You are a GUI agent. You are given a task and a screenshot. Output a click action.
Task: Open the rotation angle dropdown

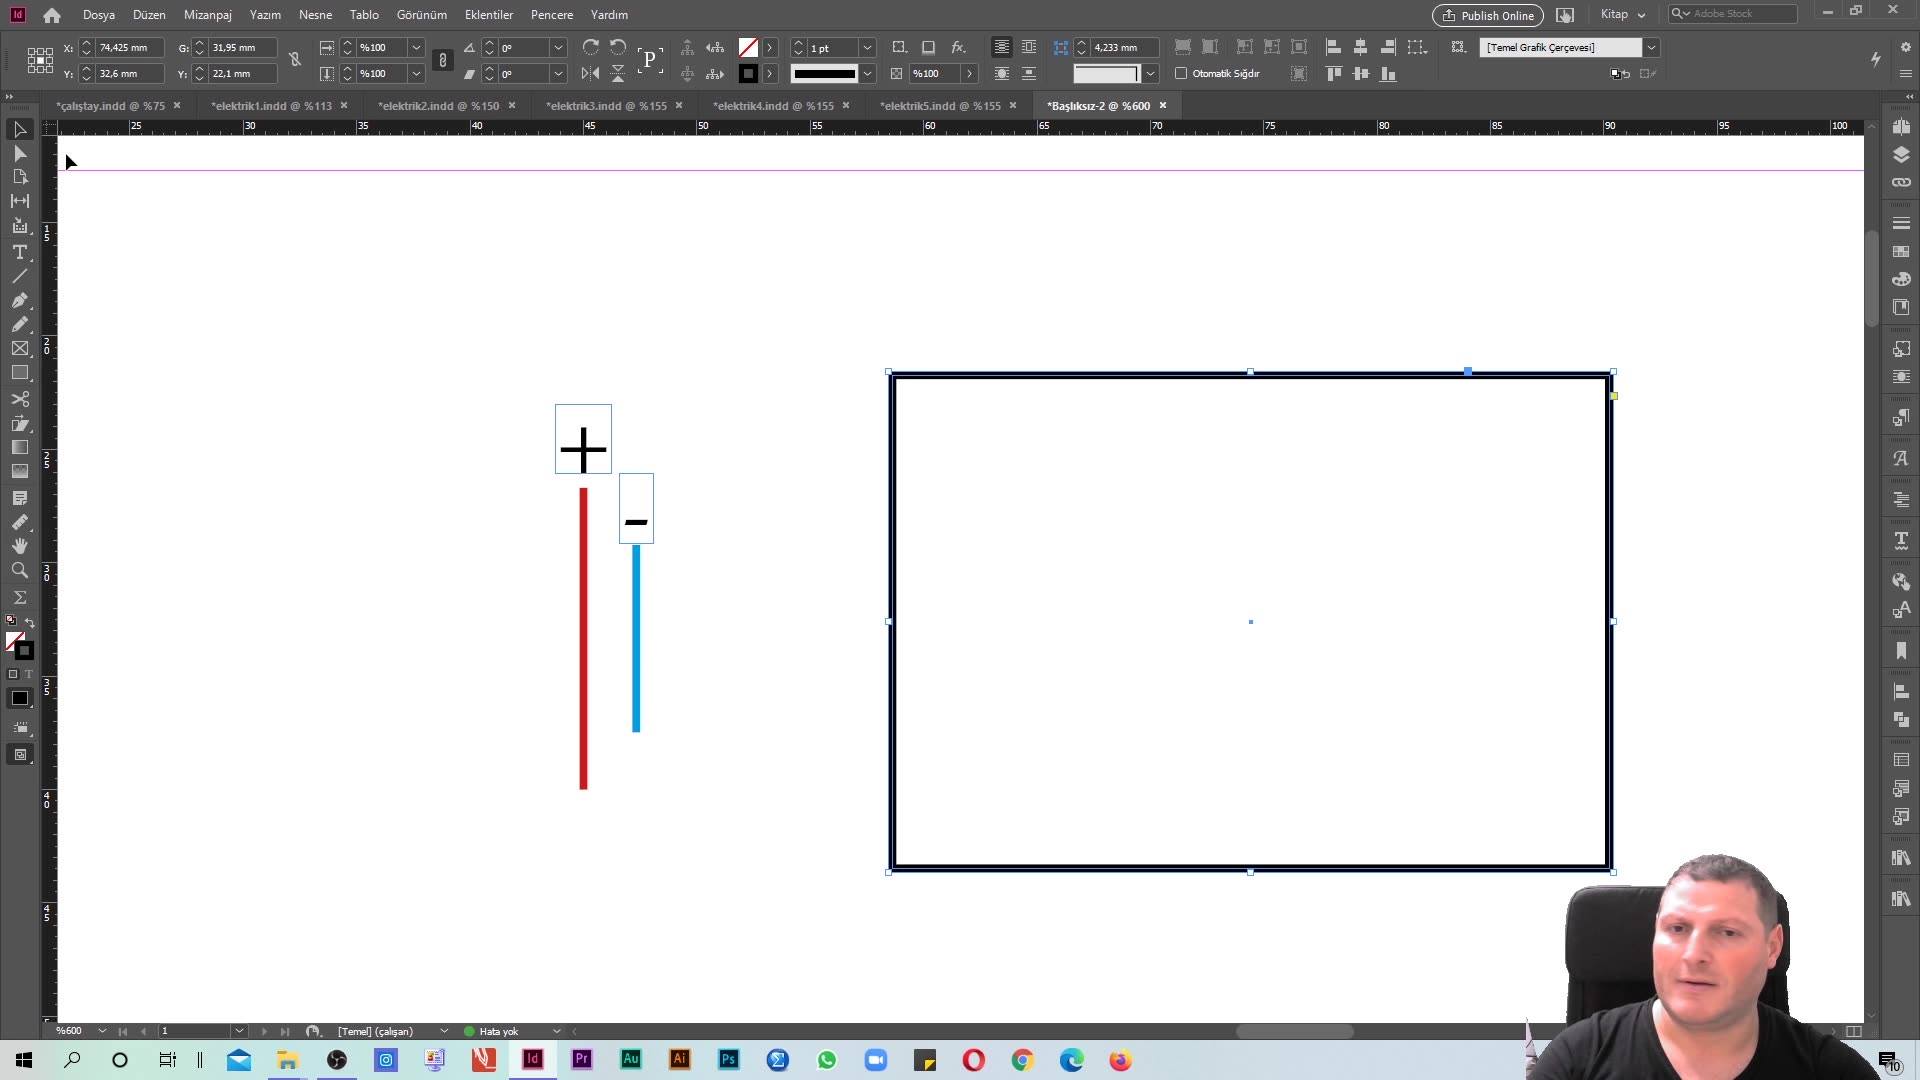tap(559, 47)
